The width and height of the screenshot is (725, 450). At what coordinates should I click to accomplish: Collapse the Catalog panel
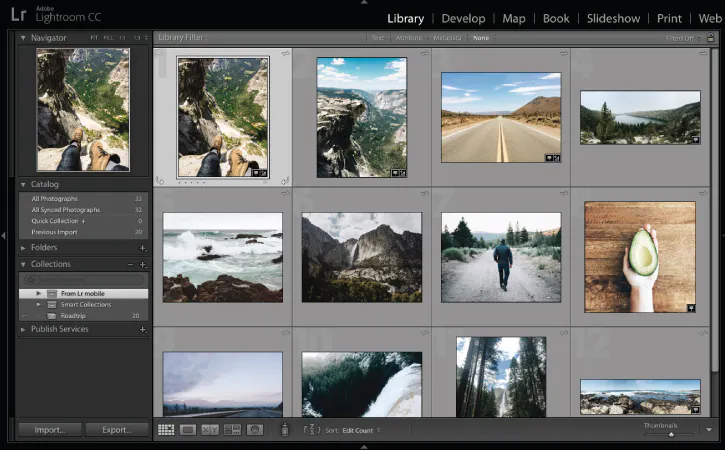pos(23,185)
